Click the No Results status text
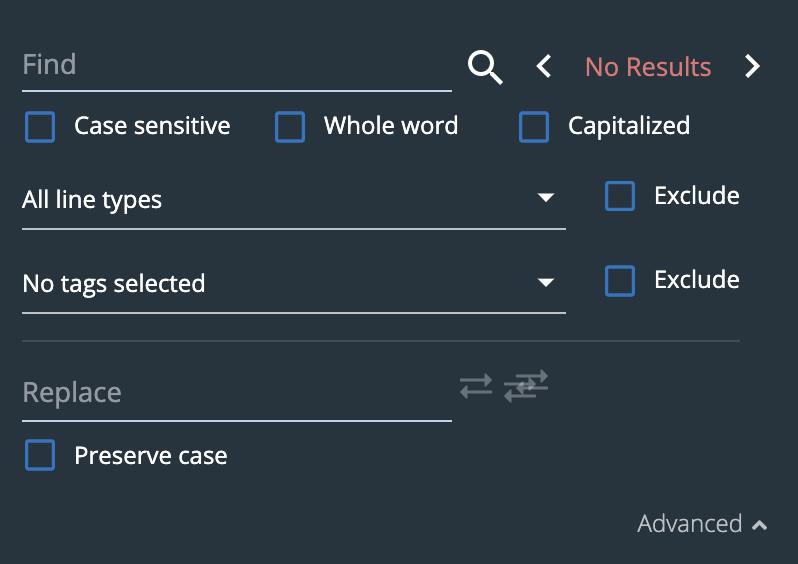798x564 pixels. point(648,67)
